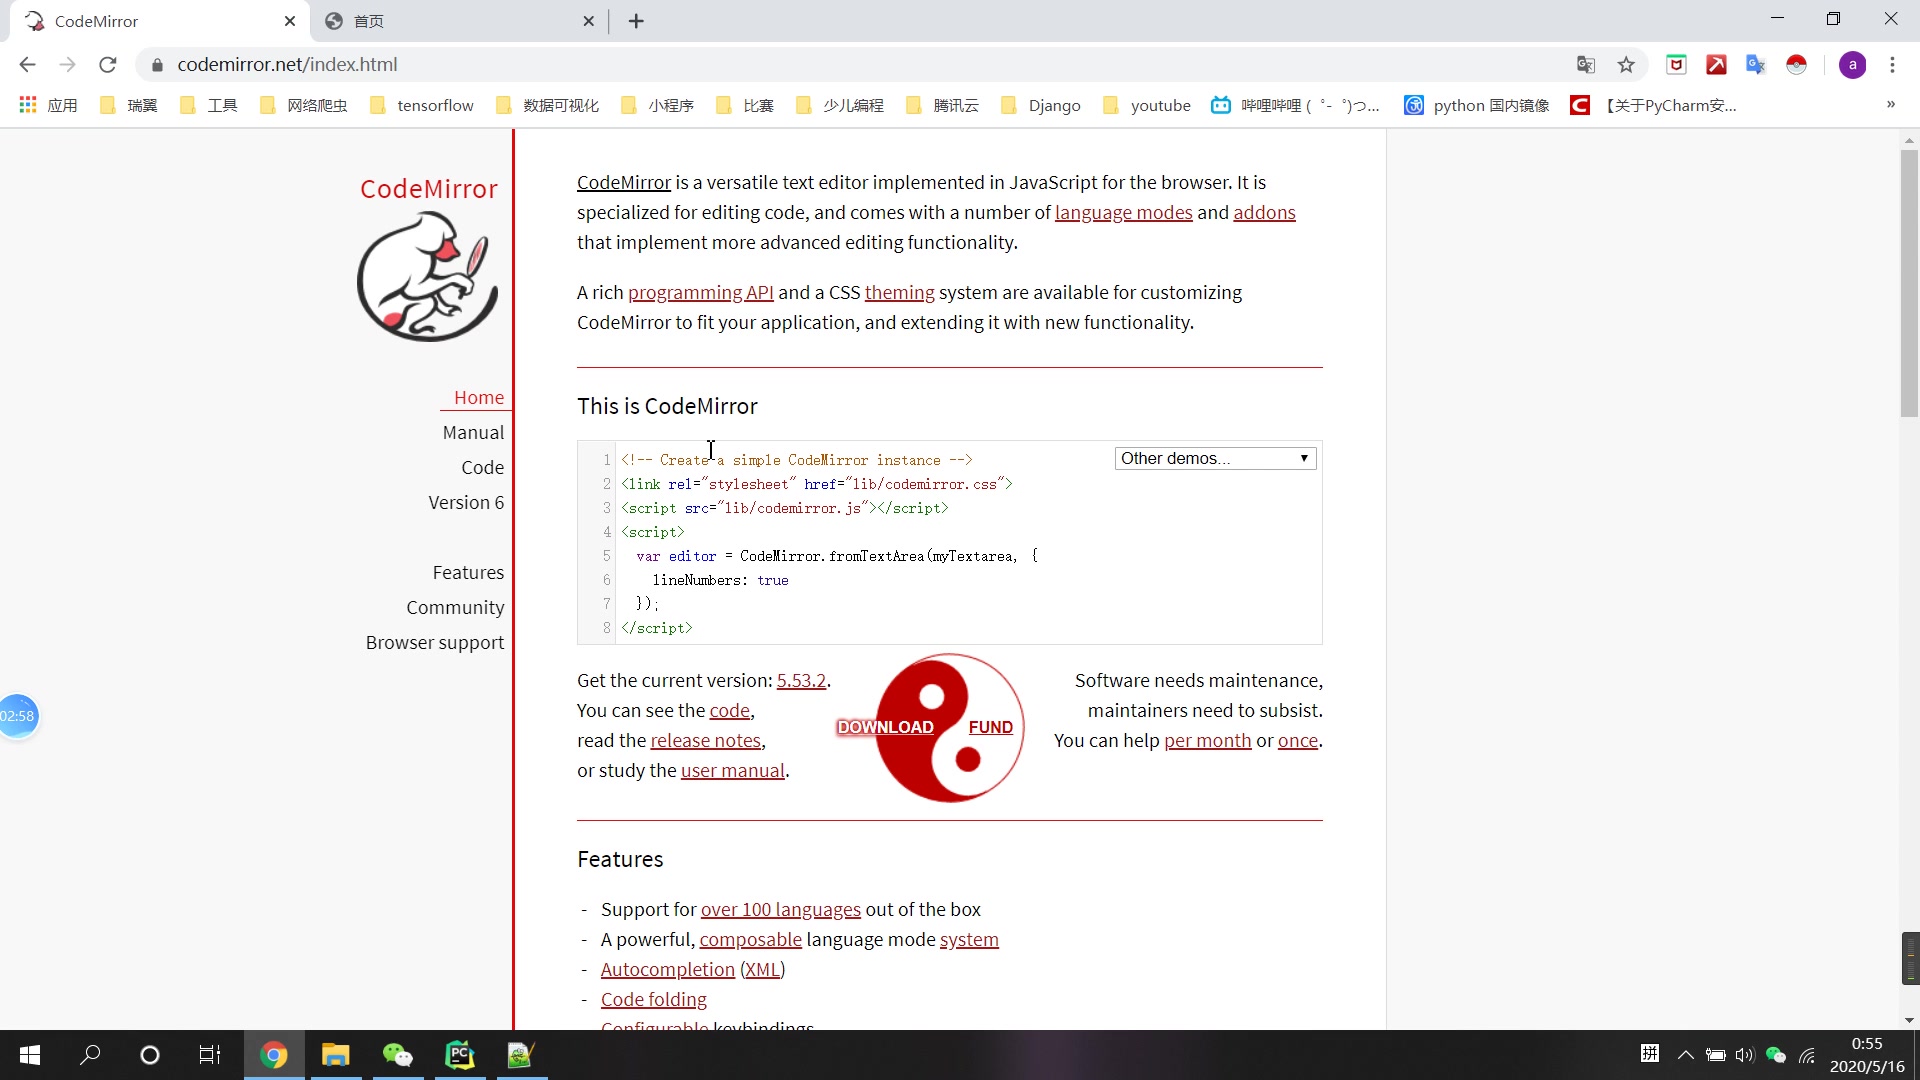Open Code in the sidebar navigation

[x=482, y=467]
